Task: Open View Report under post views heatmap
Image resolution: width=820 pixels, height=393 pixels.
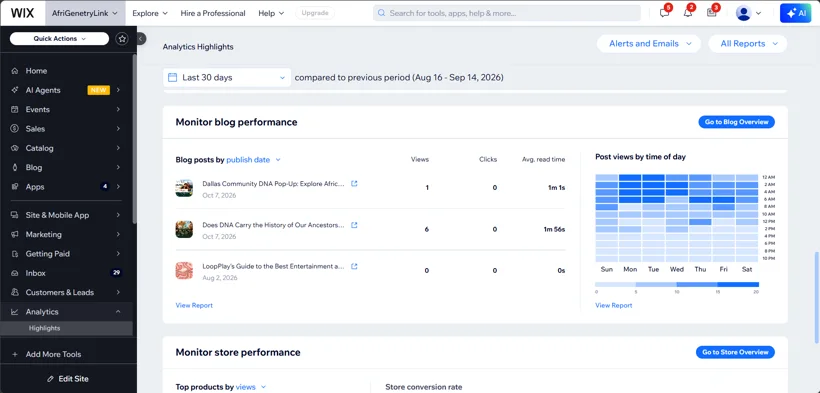Action: point(613,305)
